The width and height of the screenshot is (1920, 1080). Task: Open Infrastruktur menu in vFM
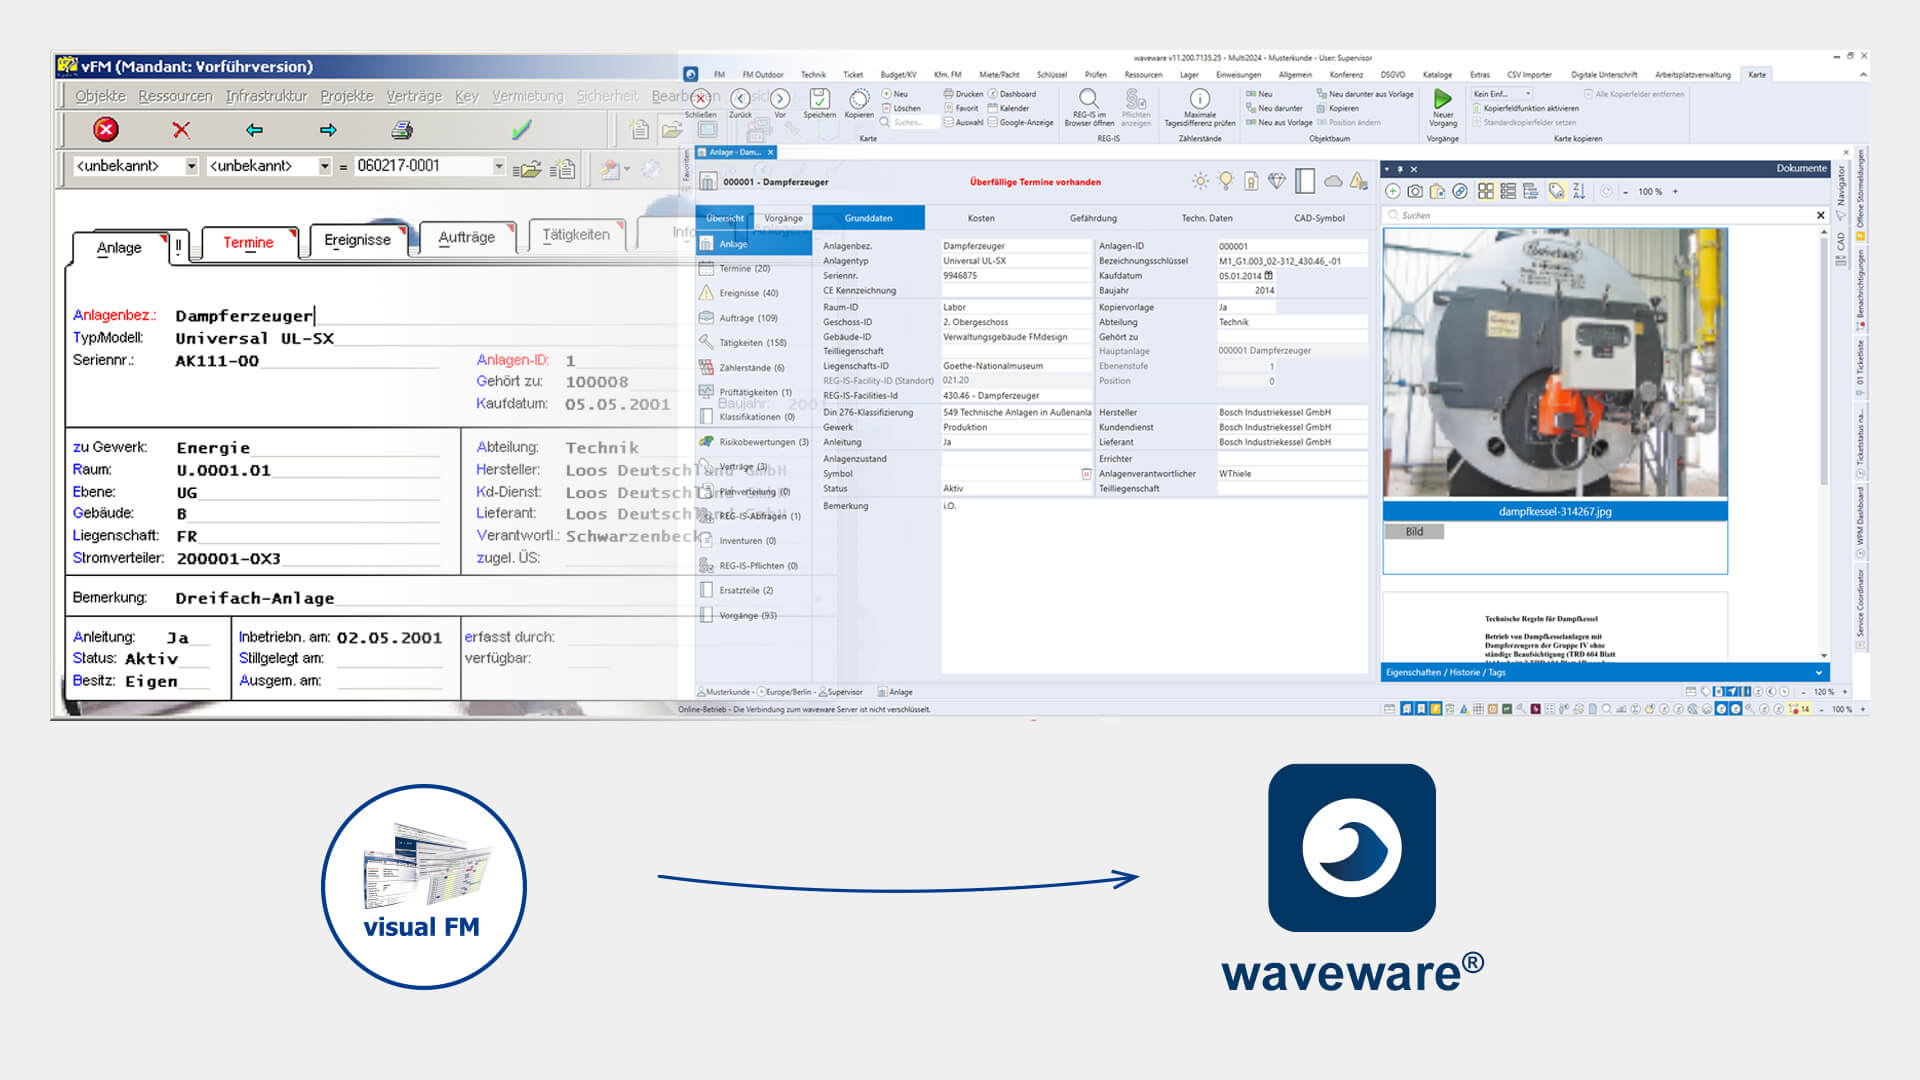[x=266, y=96]
